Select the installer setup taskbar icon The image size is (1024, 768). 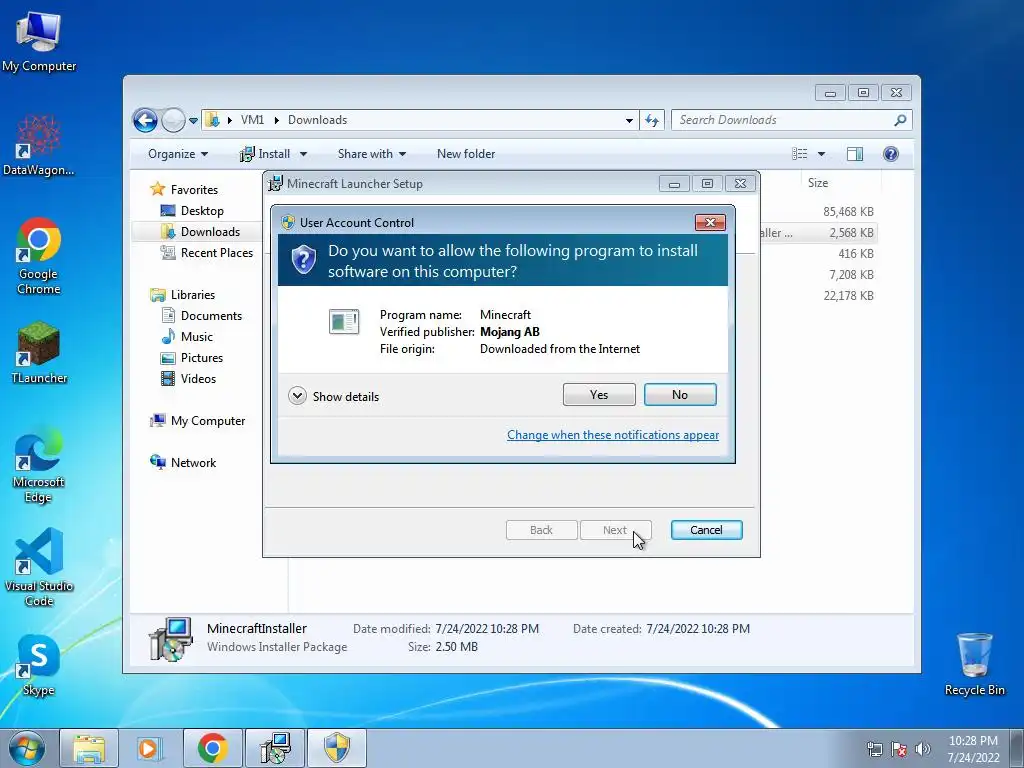pyautogui.click(x=274, y=748)
